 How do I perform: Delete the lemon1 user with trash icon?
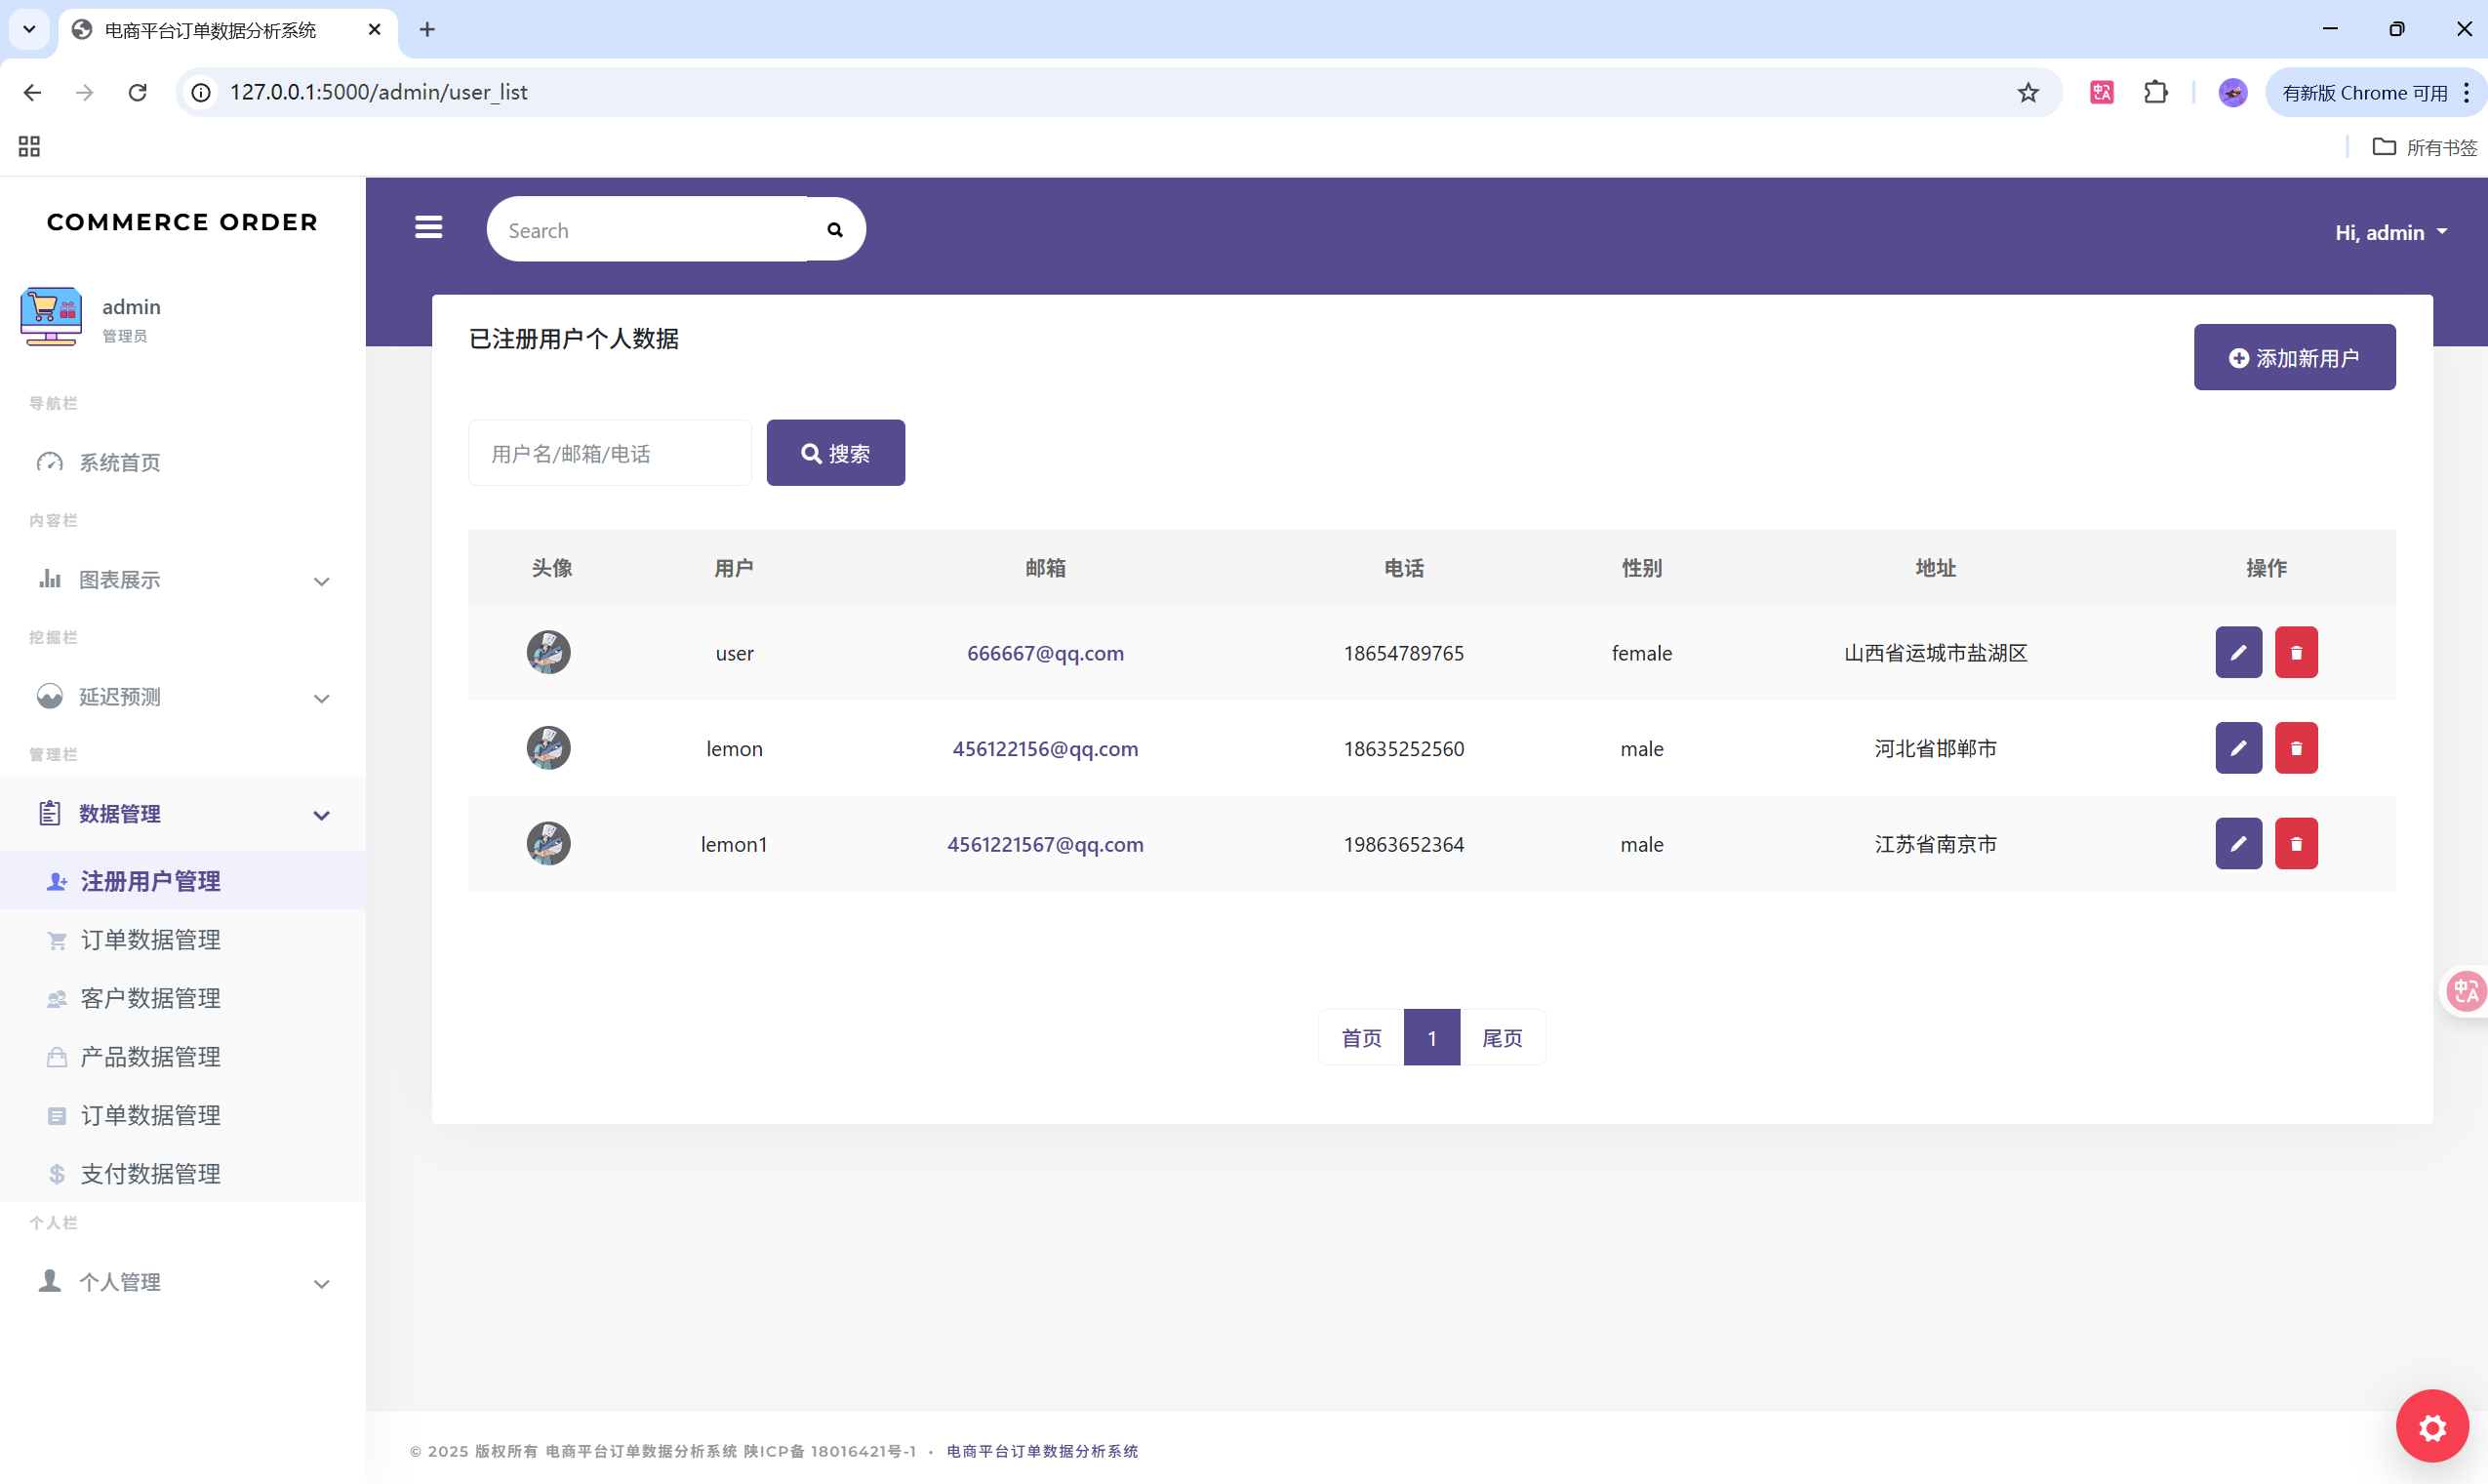click(2295, 844)
